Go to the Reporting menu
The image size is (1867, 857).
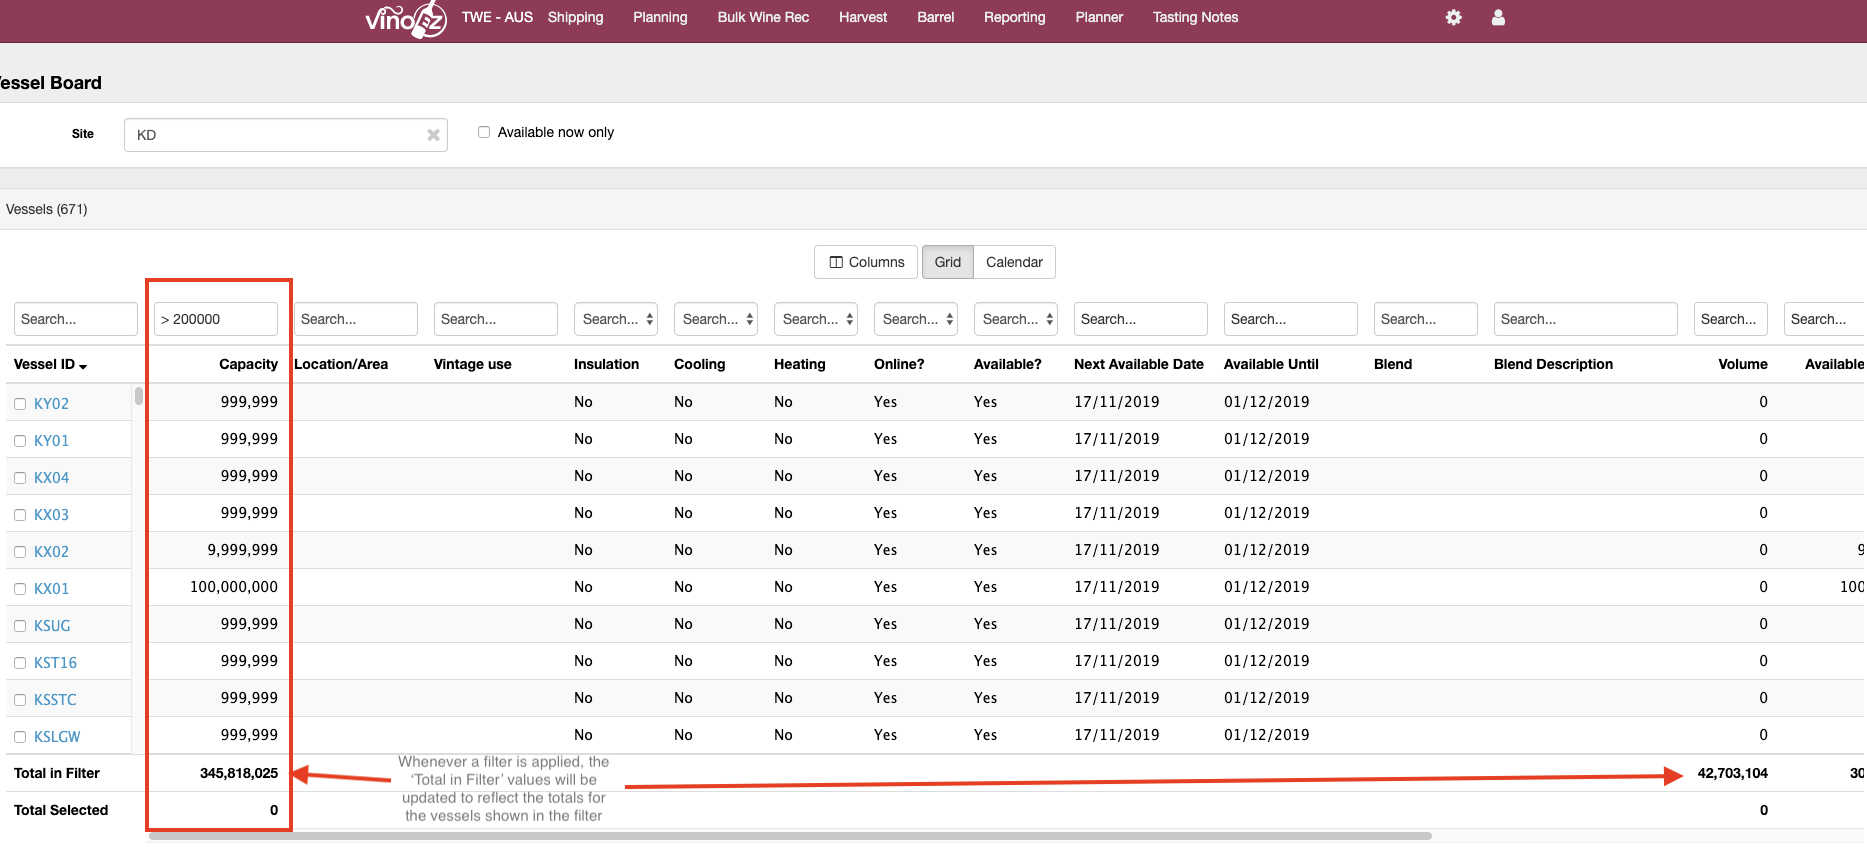click(1014, 17)
